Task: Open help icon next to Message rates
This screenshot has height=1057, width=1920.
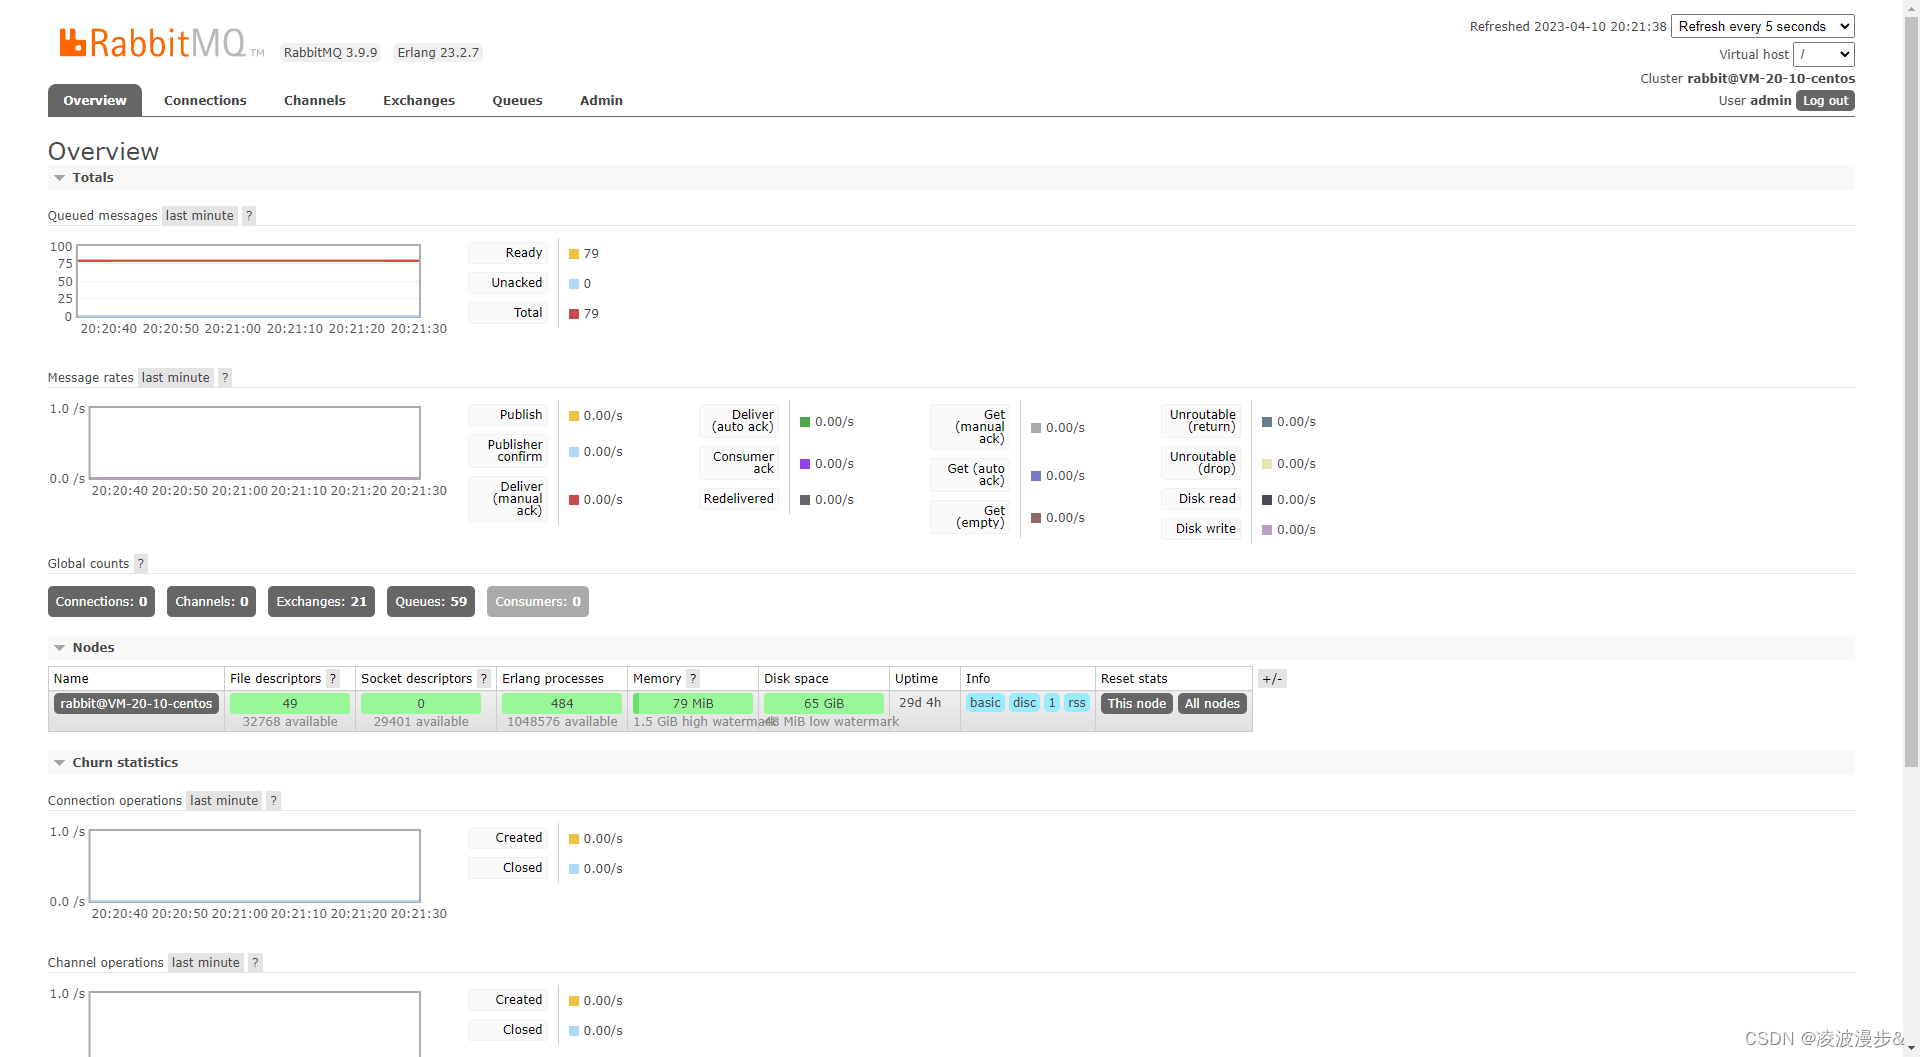Action: point(225,377)
